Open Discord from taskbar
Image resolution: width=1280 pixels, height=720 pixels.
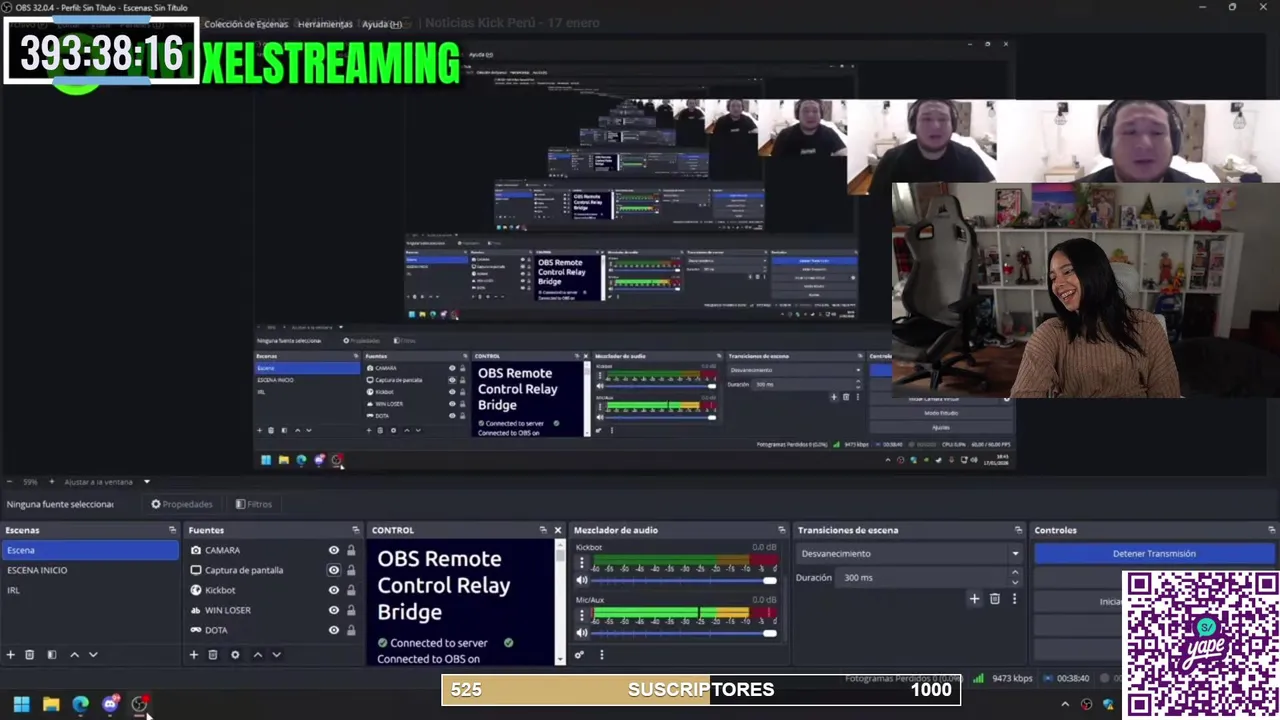110,705
